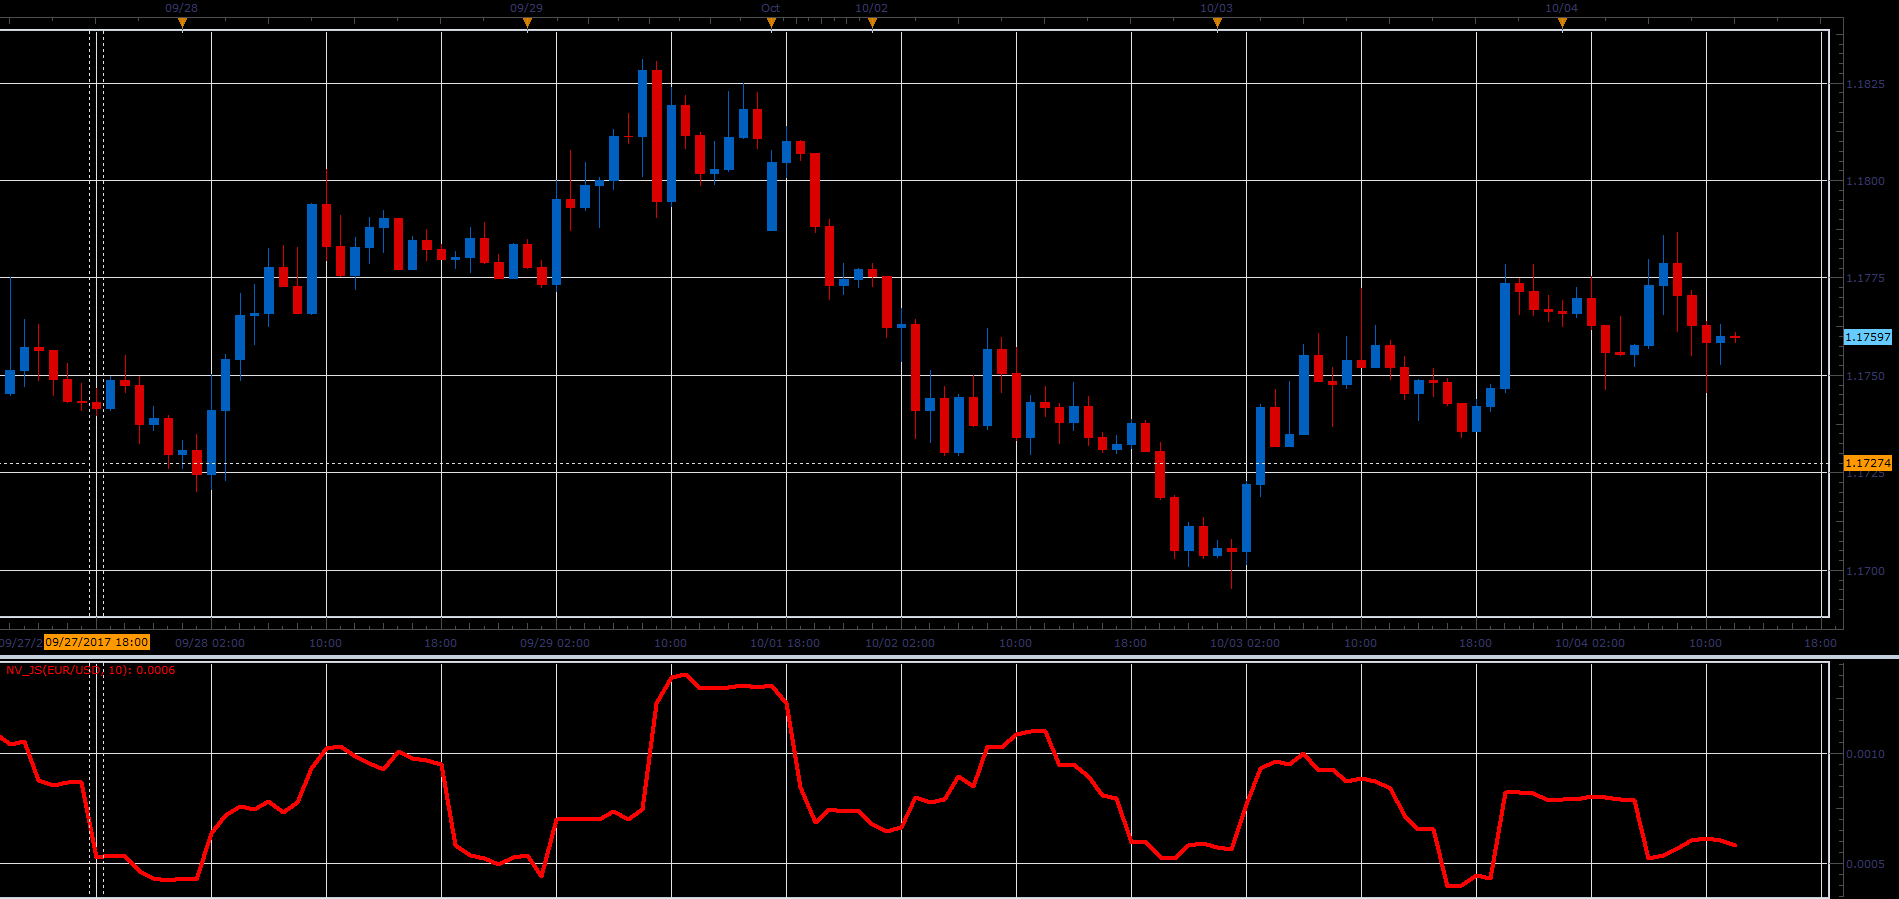Click the 09/29 day marker triangle

pyautogui.click(x=527, y=23)
